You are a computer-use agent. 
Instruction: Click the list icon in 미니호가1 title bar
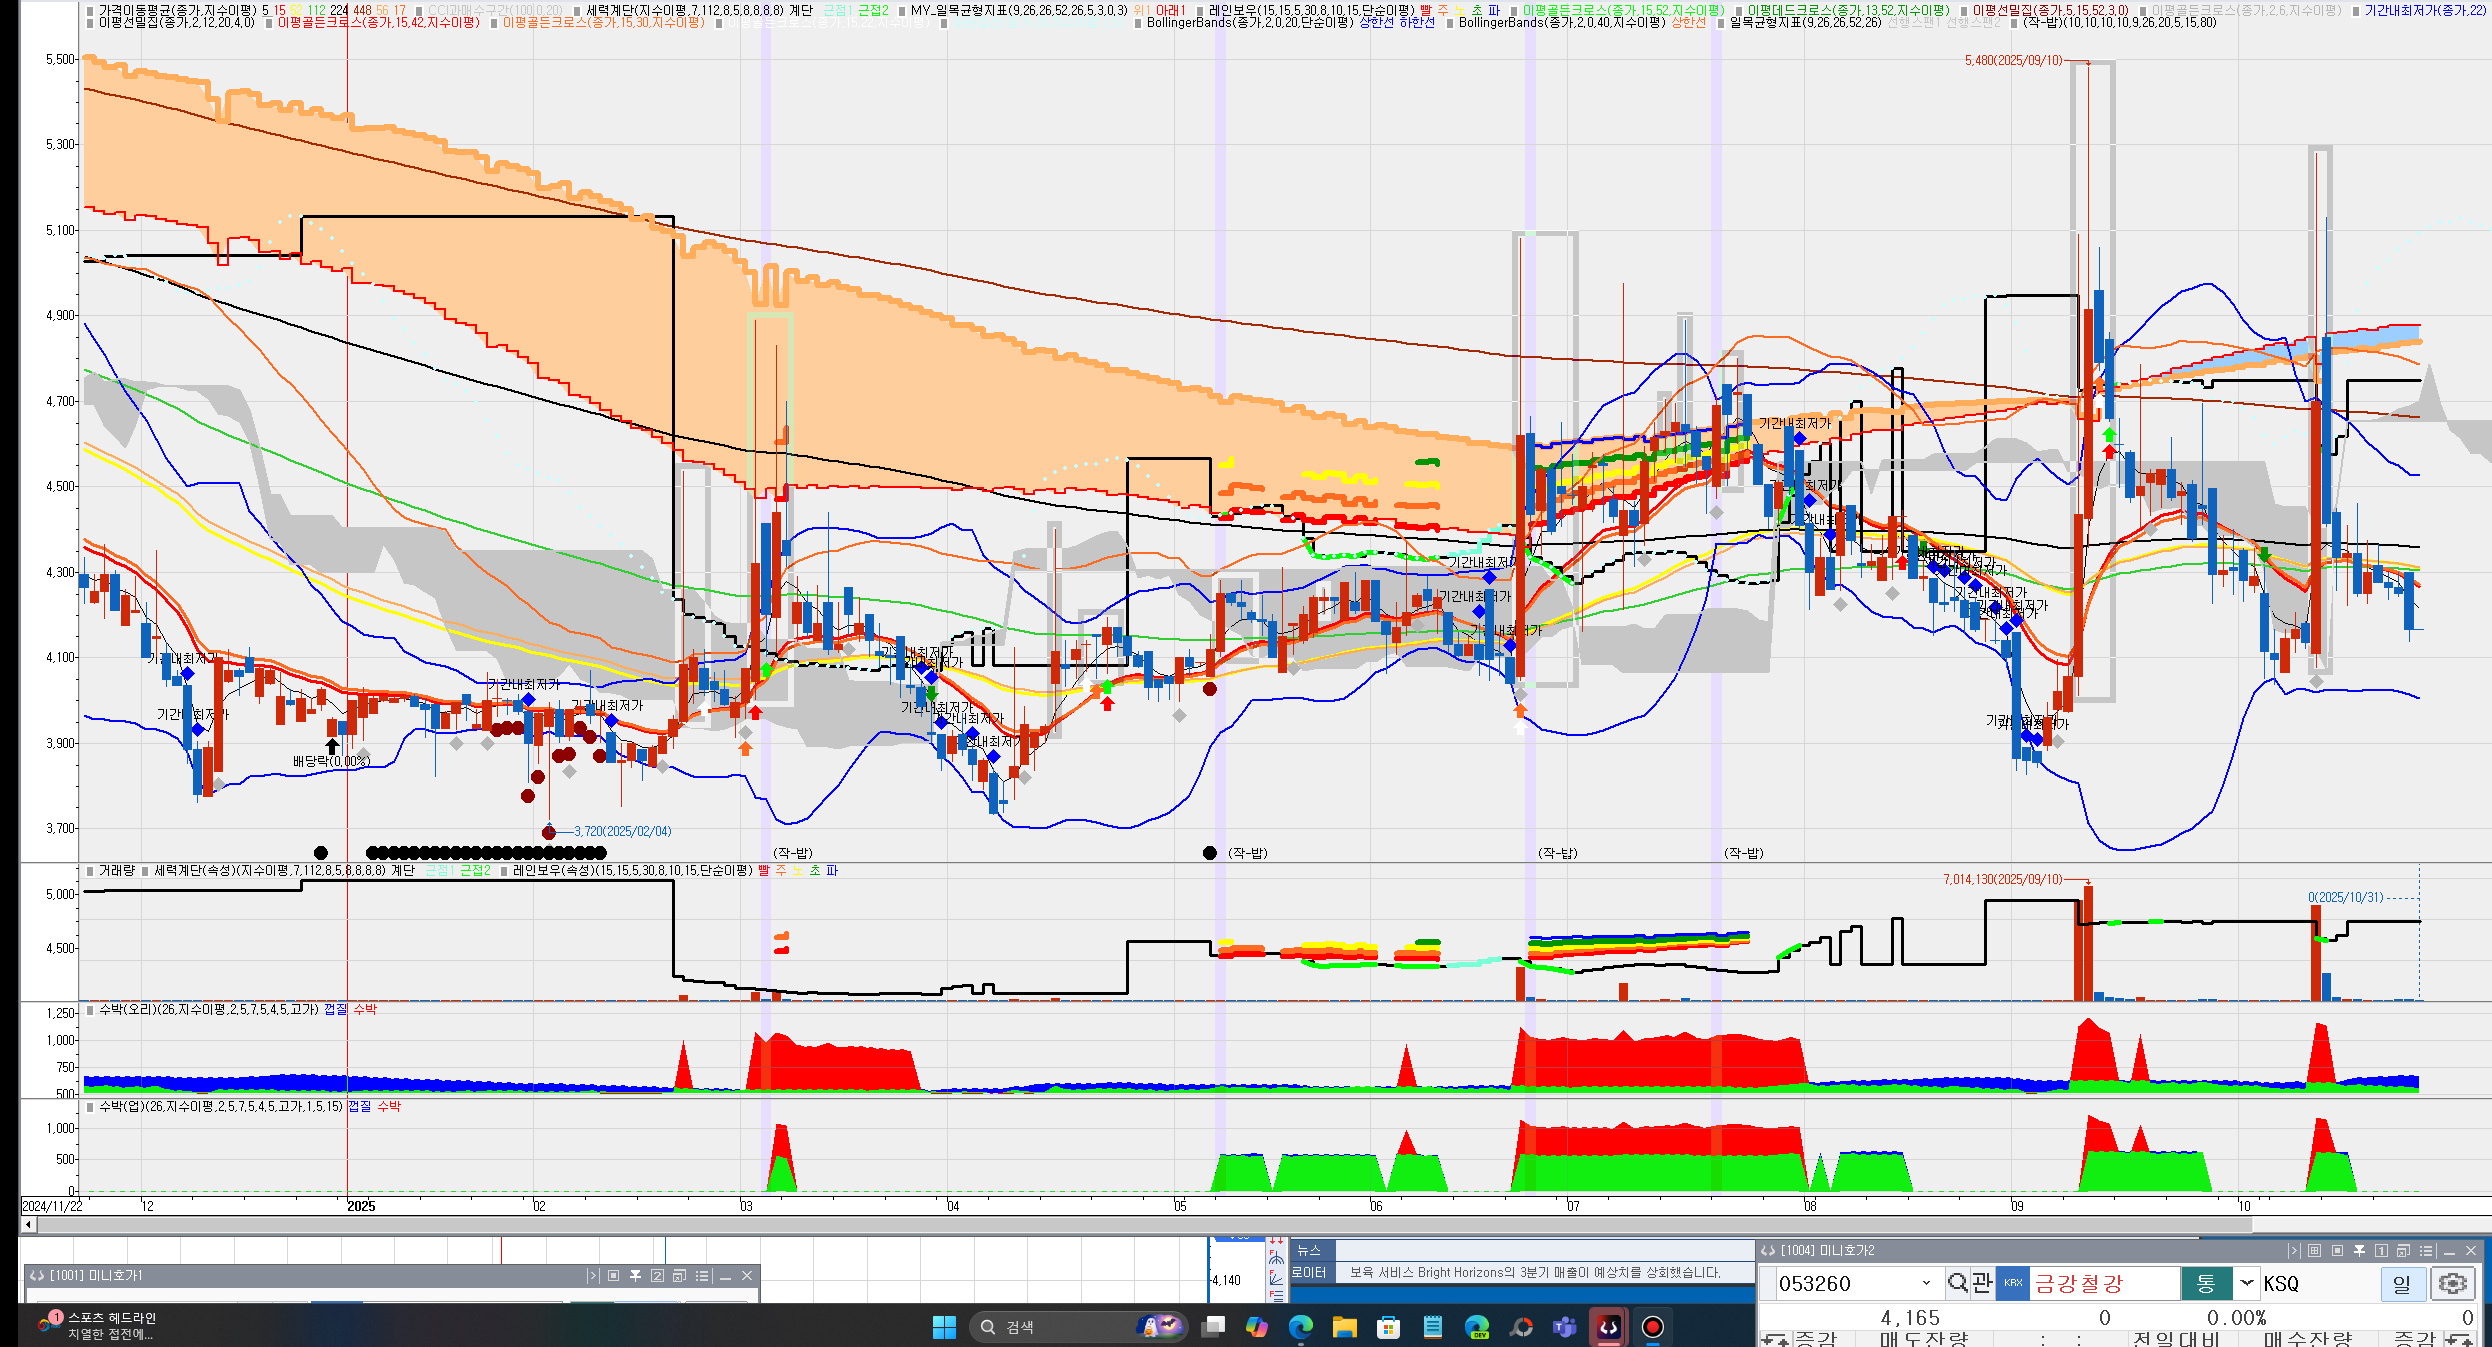[x=702, y=1276]
